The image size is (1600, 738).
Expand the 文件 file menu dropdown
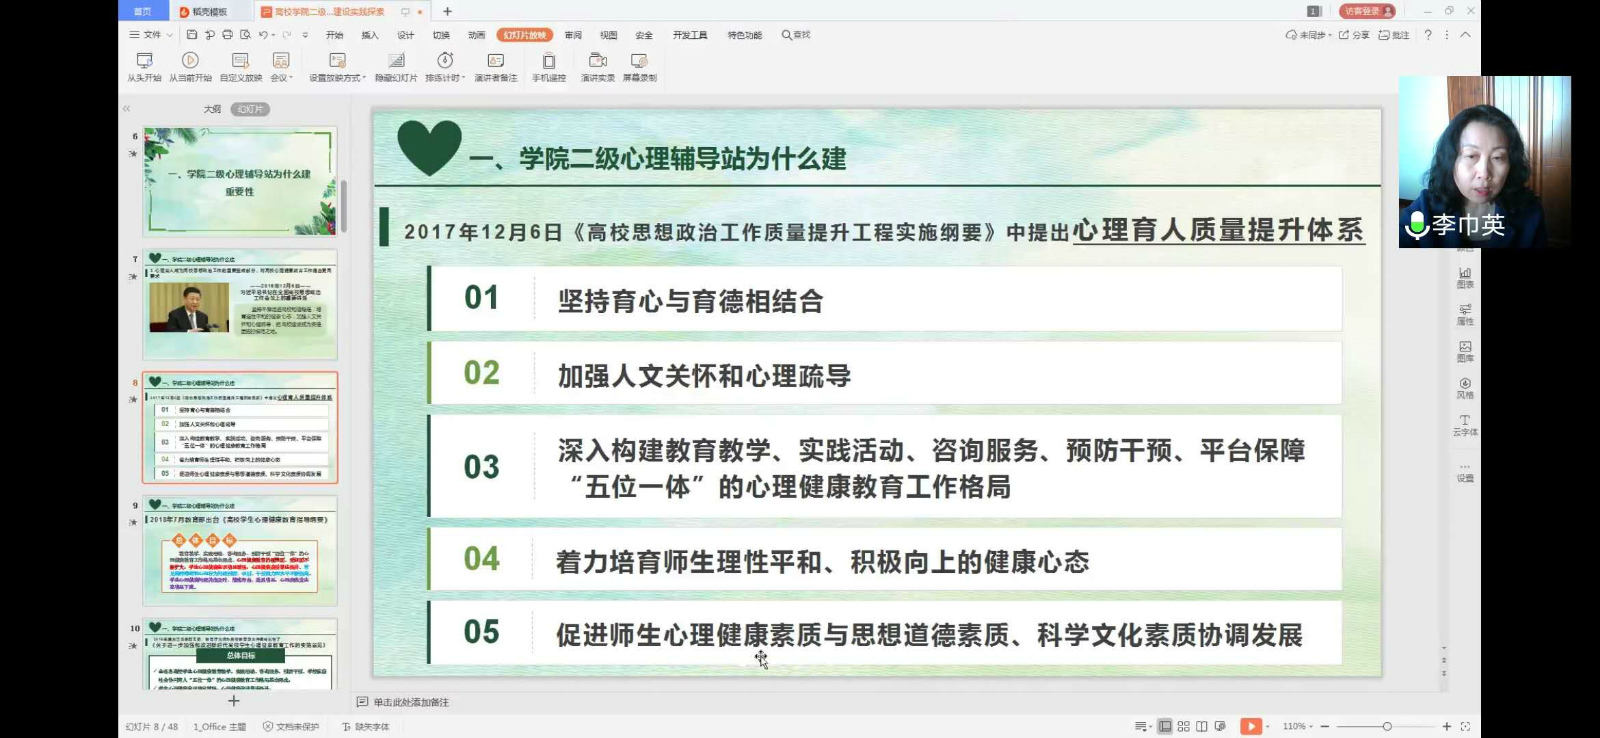coord(152,35)
